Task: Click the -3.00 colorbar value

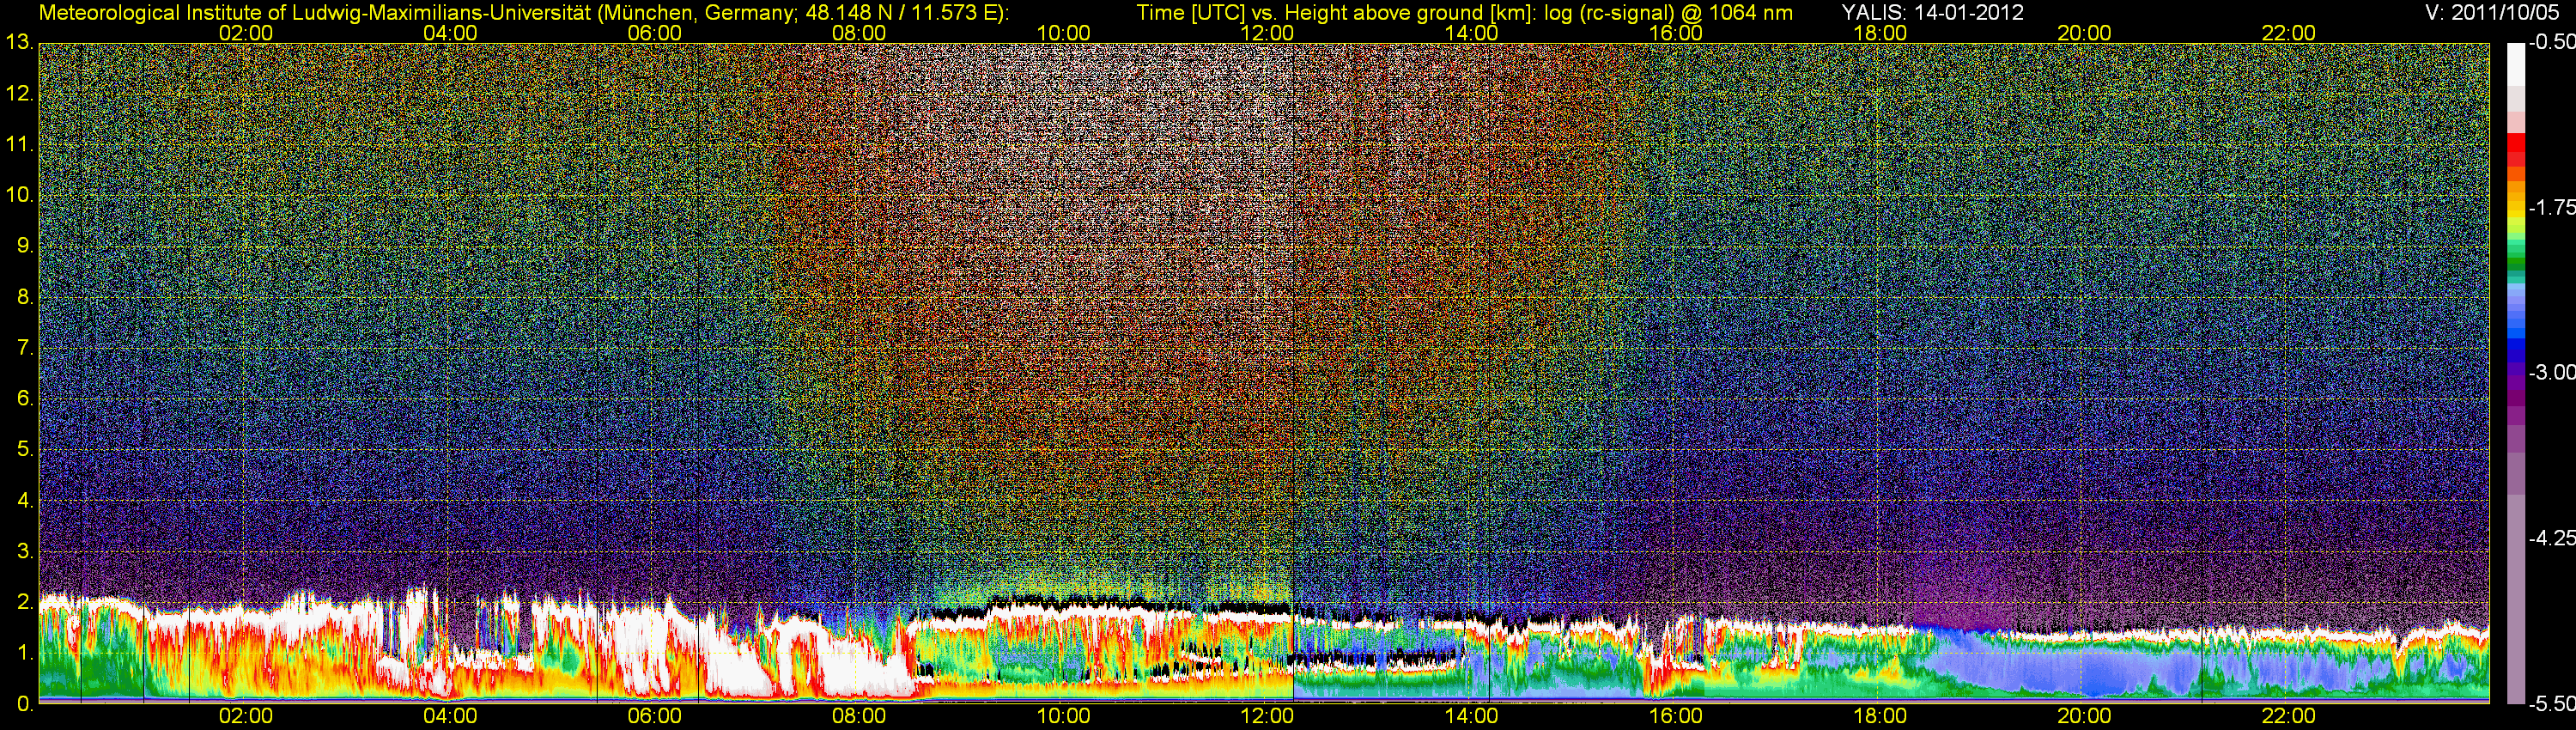Action: coord(2551,373)
